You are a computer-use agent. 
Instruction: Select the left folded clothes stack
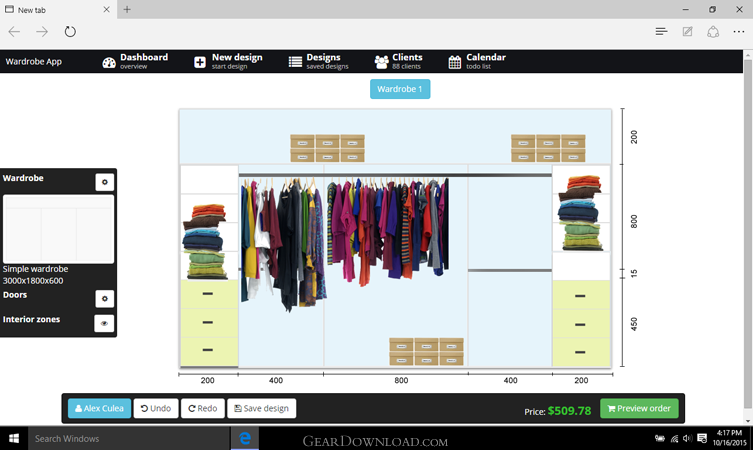[x=205, y=241]
